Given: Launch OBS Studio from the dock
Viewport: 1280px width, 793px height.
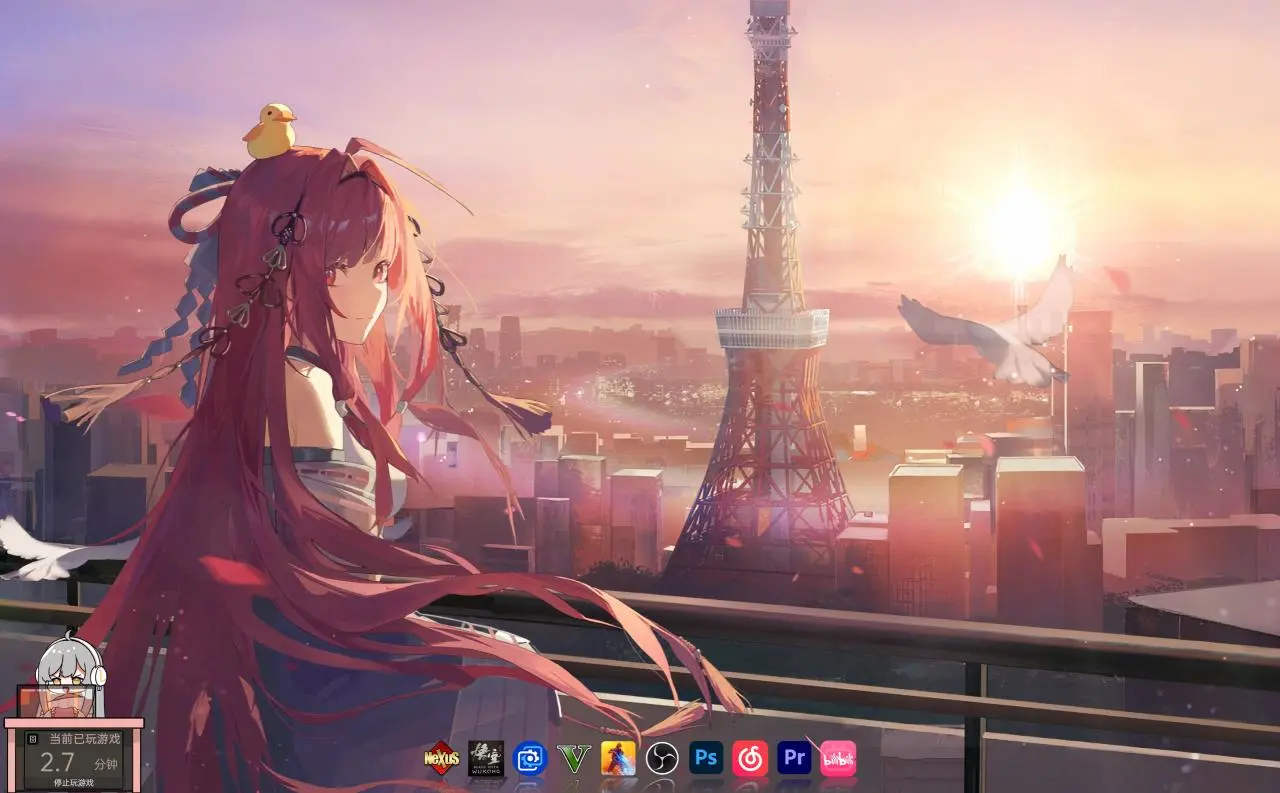Looking at the screenshot, I should pyautogui.click(x=662, y=758).
